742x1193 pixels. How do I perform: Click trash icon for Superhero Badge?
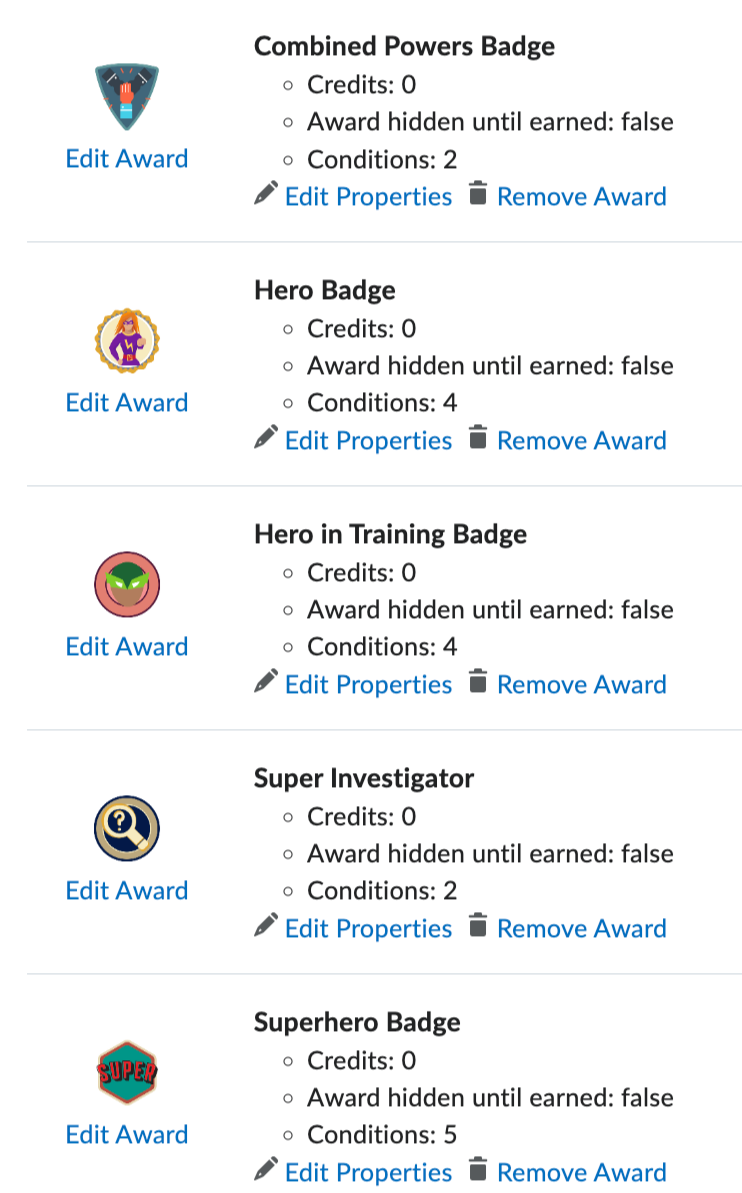click(x=478, y=1168)
